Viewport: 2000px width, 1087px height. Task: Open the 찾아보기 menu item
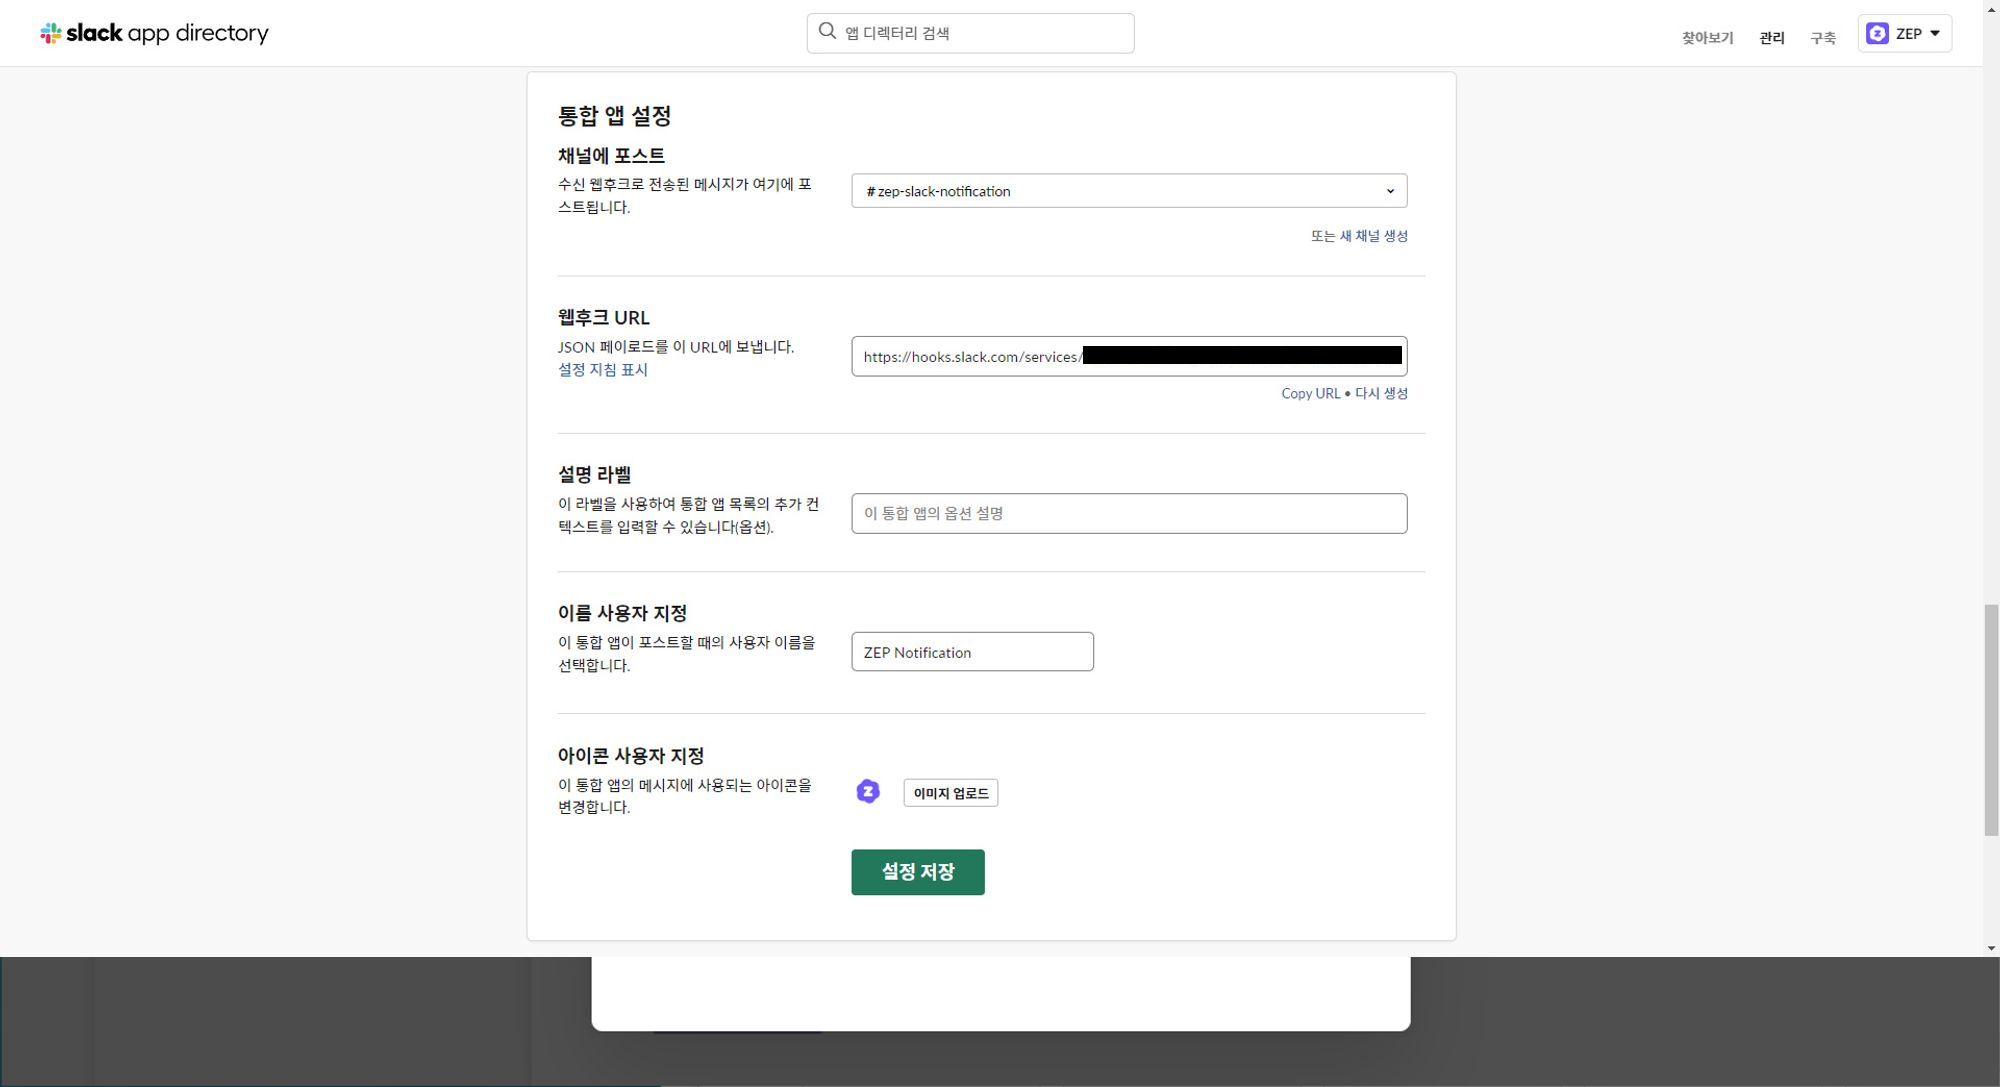pos(1707,38)
